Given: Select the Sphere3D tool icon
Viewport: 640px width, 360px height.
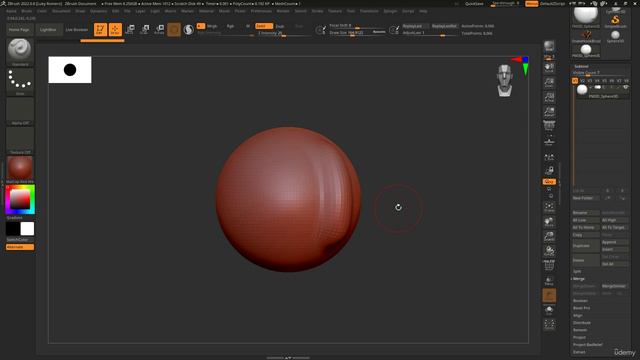Looking at the screenshot, I should [x=615, y=36].
